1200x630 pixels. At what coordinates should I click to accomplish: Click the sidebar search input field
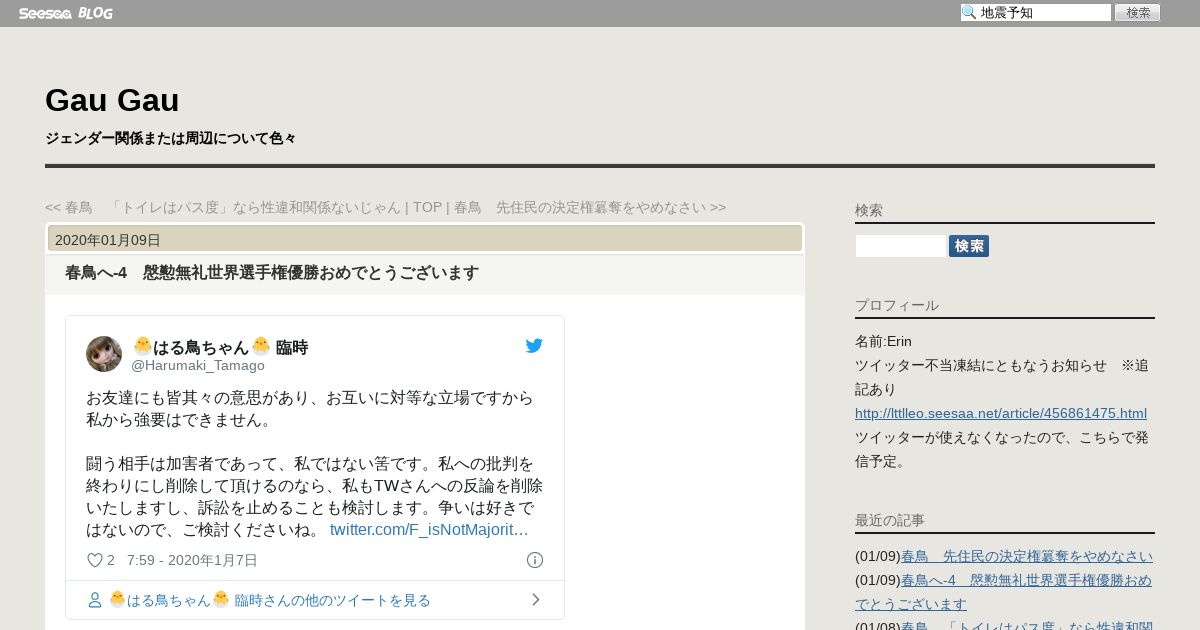[x=900, y=246]
